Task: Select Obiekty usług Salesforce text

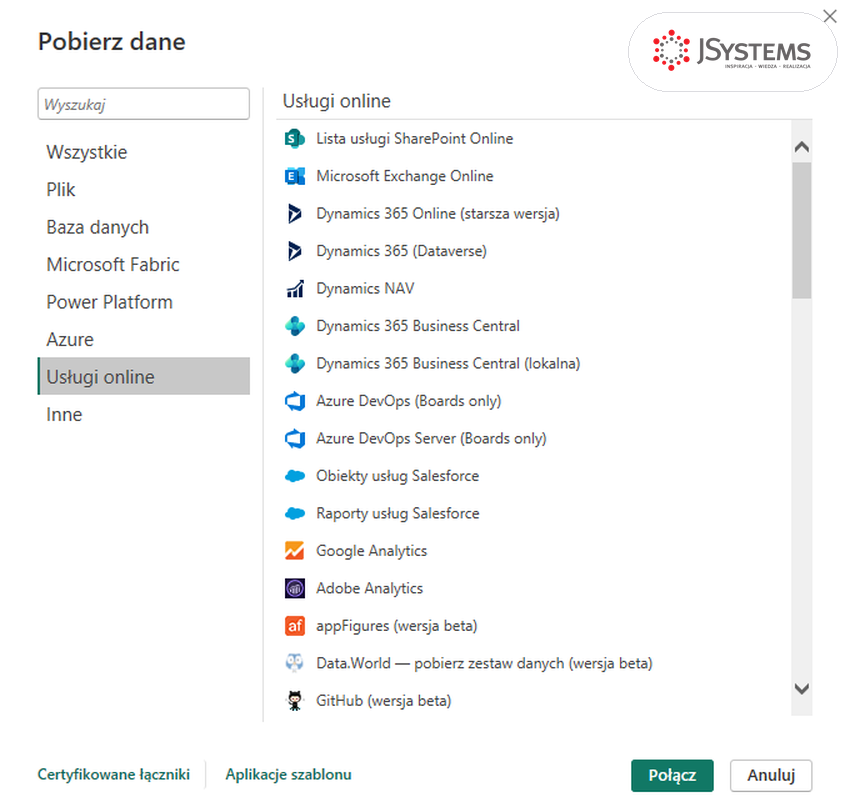Action: tap(397, 476)
